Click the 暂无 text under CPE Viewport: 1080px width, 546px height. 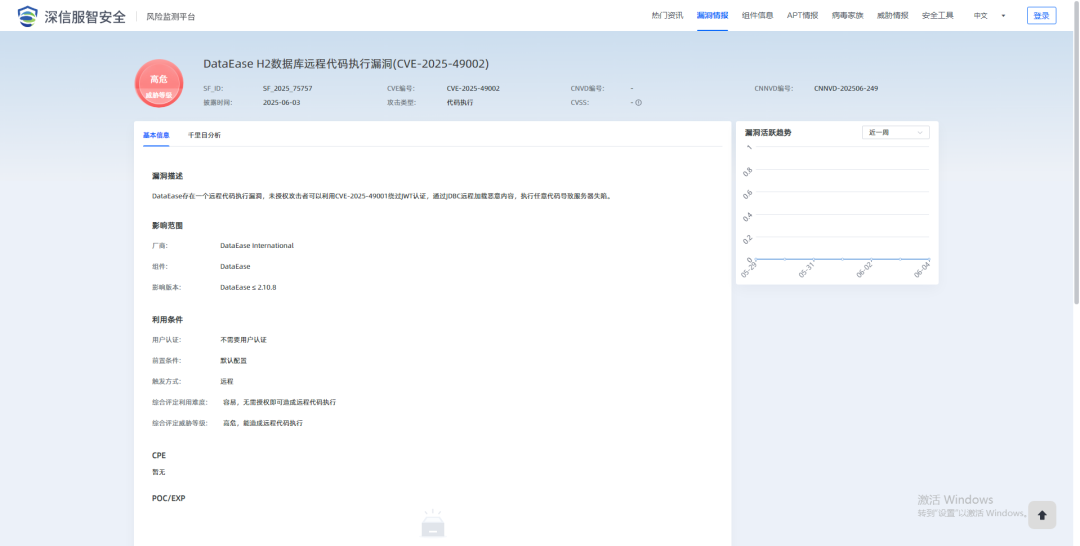pyautogui.click(x=158, y=472)
